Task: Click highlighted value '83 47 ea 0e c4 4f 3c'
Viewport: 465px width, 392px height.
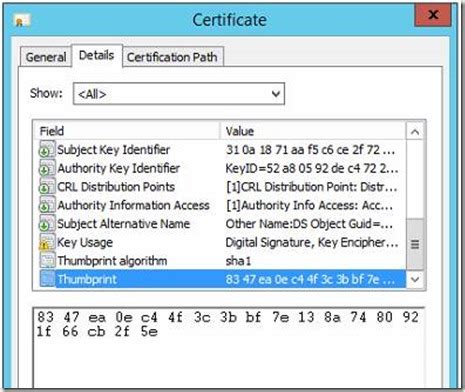Action: (310, 279)
